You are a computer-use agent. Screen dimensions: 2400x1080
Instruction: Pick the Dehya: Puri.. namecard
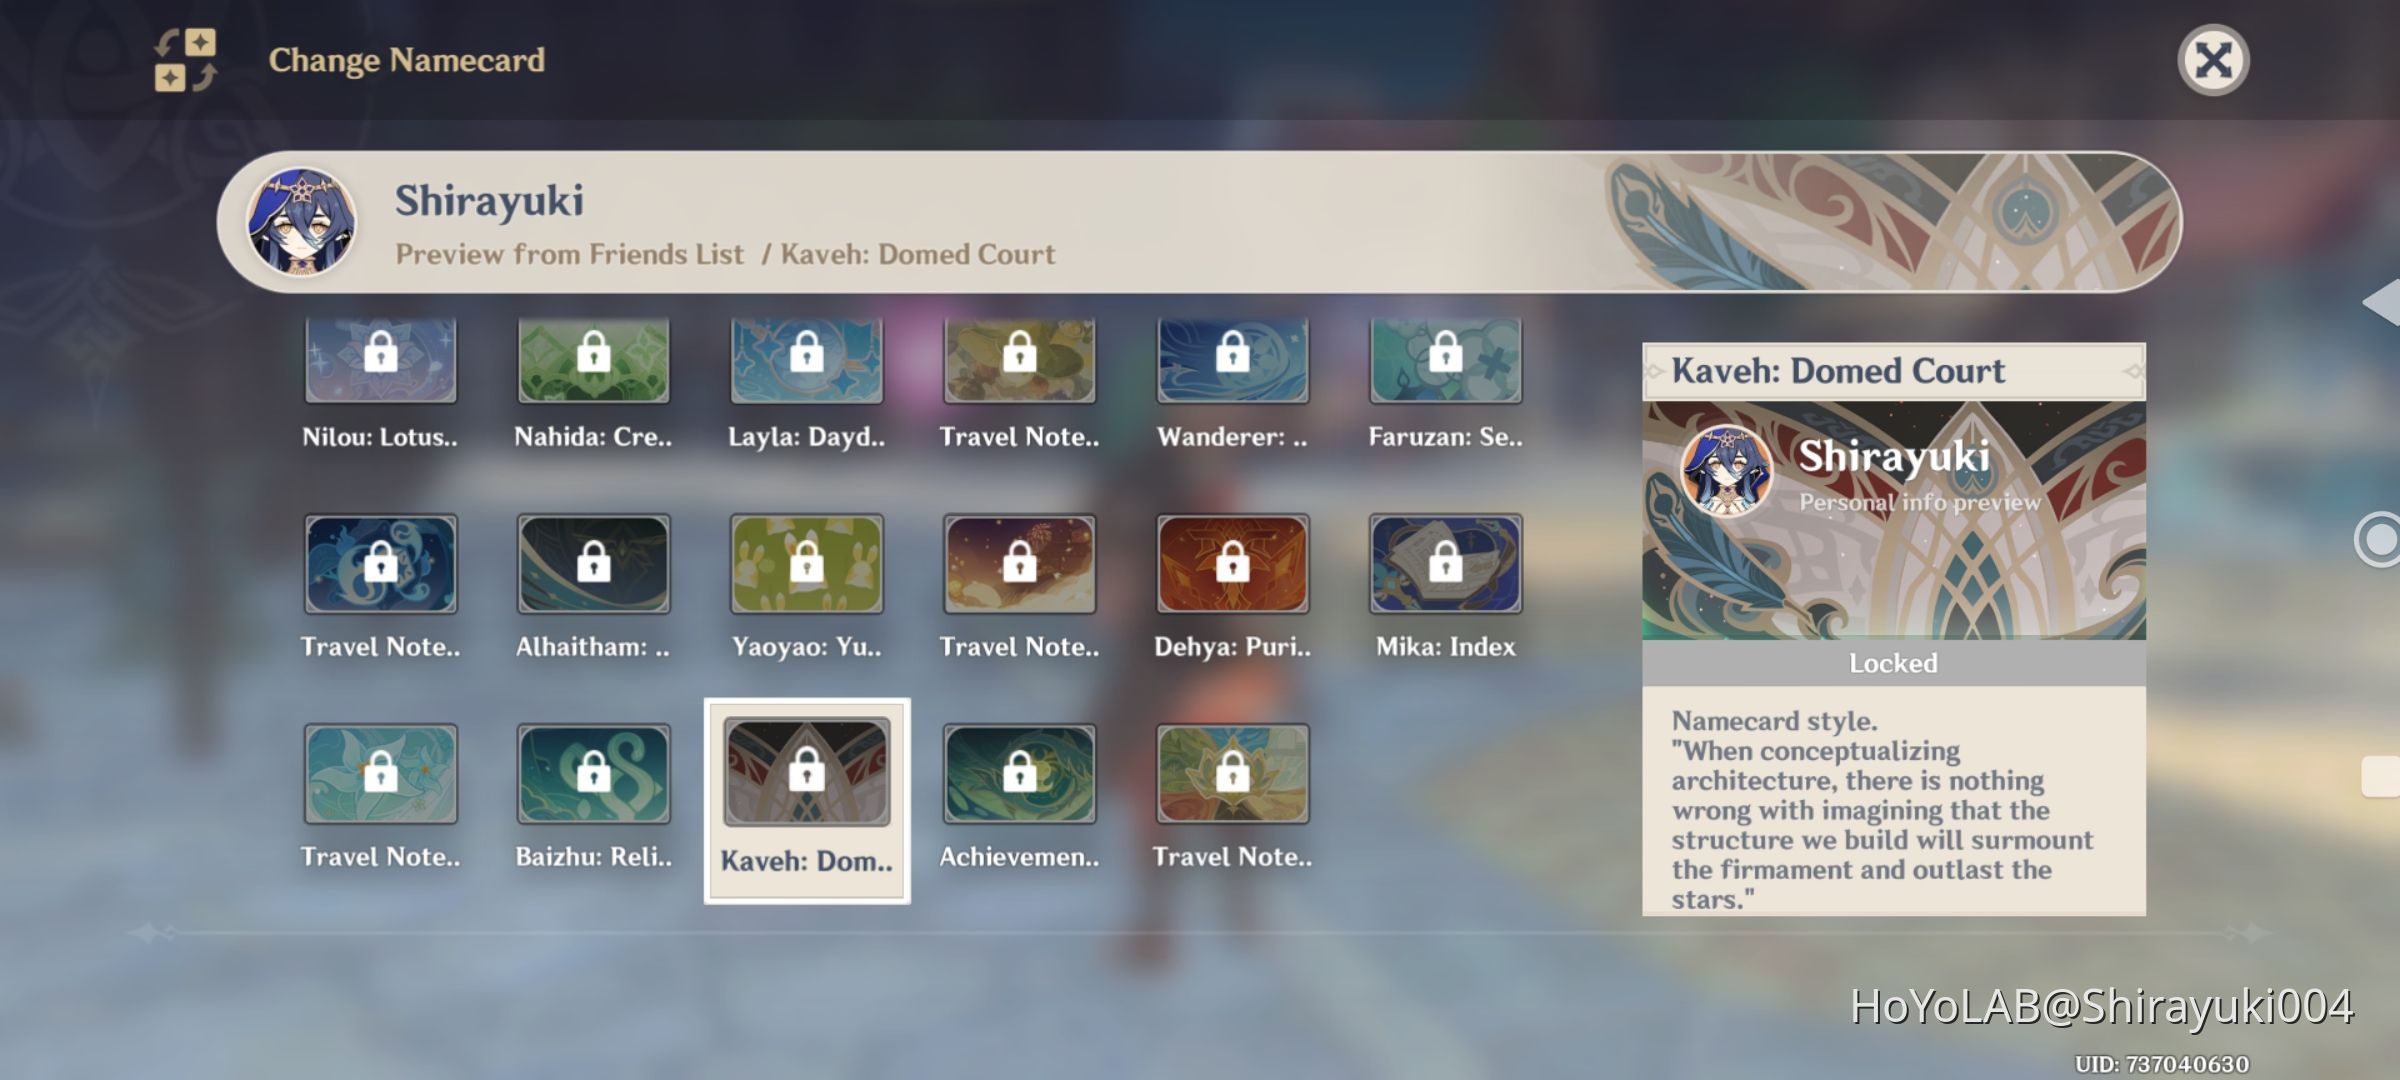[x=1232, y=564]
